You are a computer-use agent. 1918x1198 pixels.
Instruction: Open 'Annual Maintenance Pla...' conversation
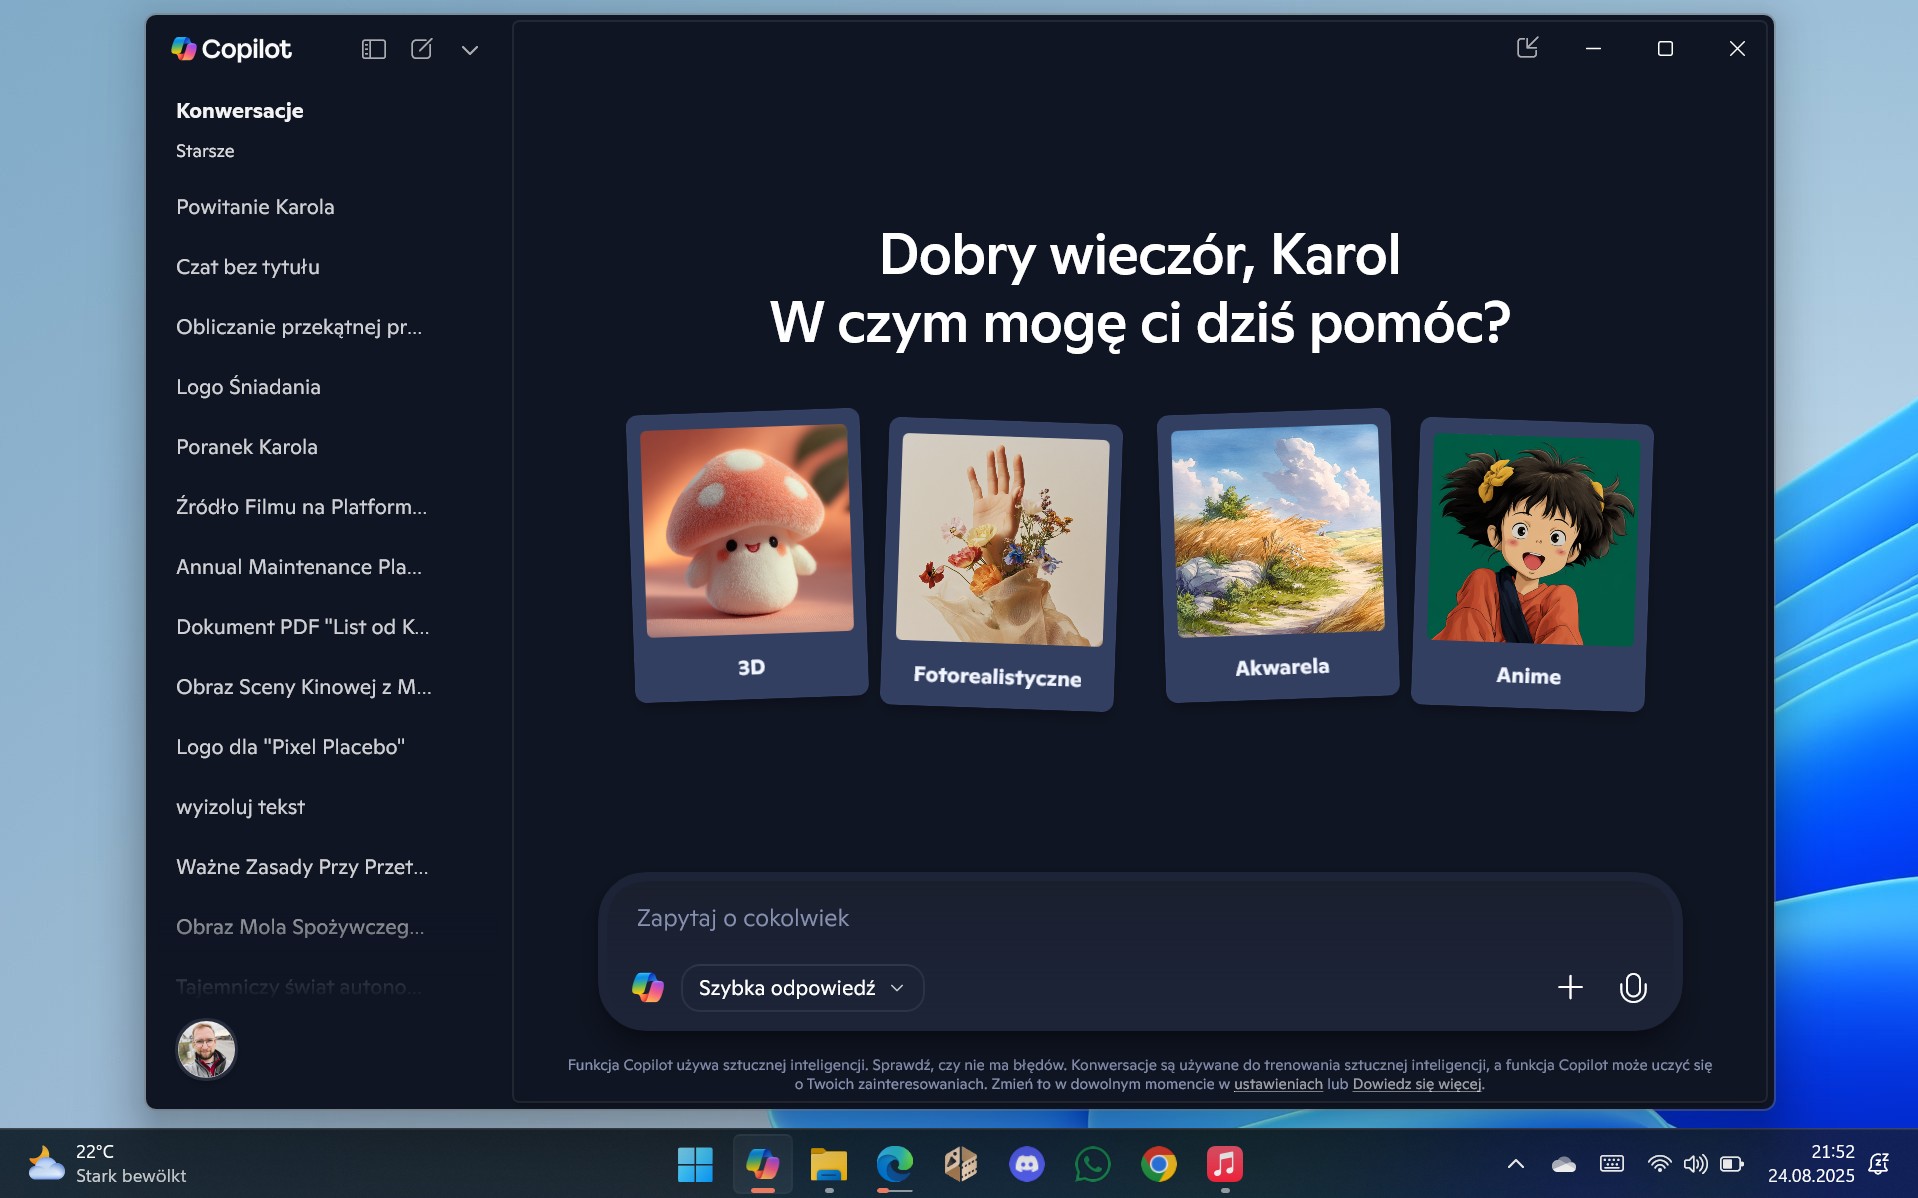coord(299,567)
